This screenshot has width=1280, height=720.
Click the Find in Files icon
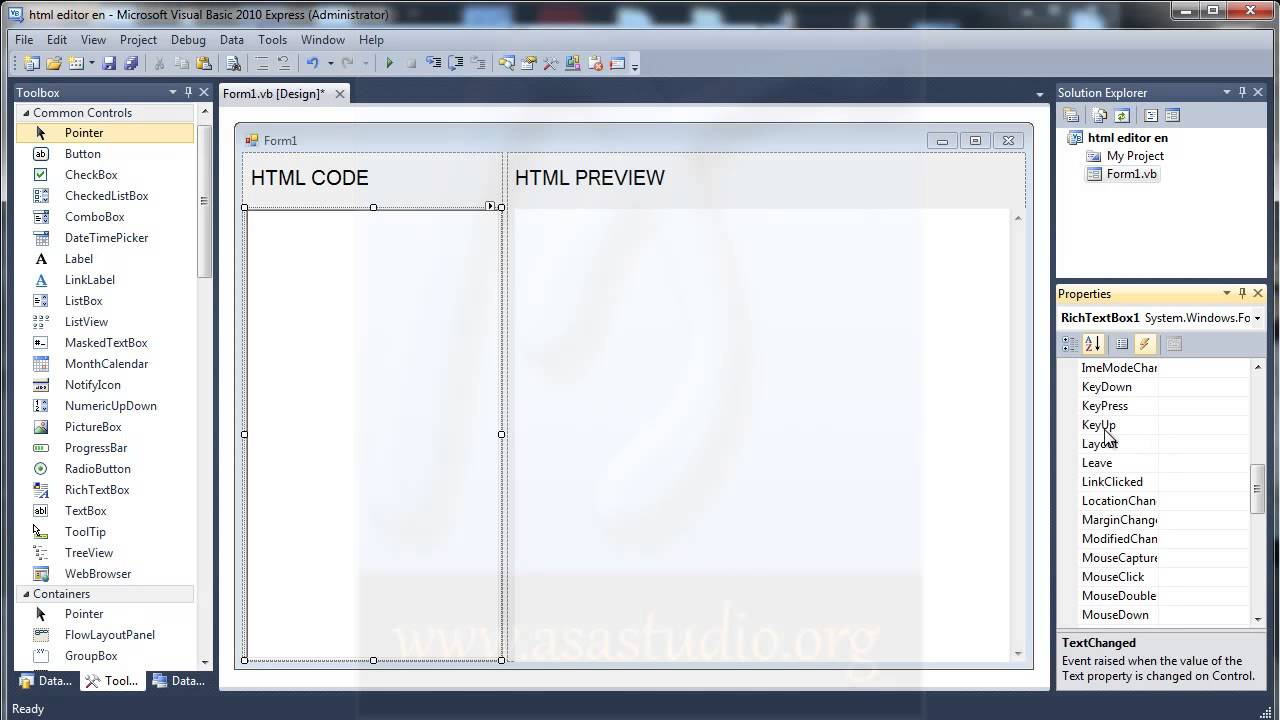pos(233,63)
